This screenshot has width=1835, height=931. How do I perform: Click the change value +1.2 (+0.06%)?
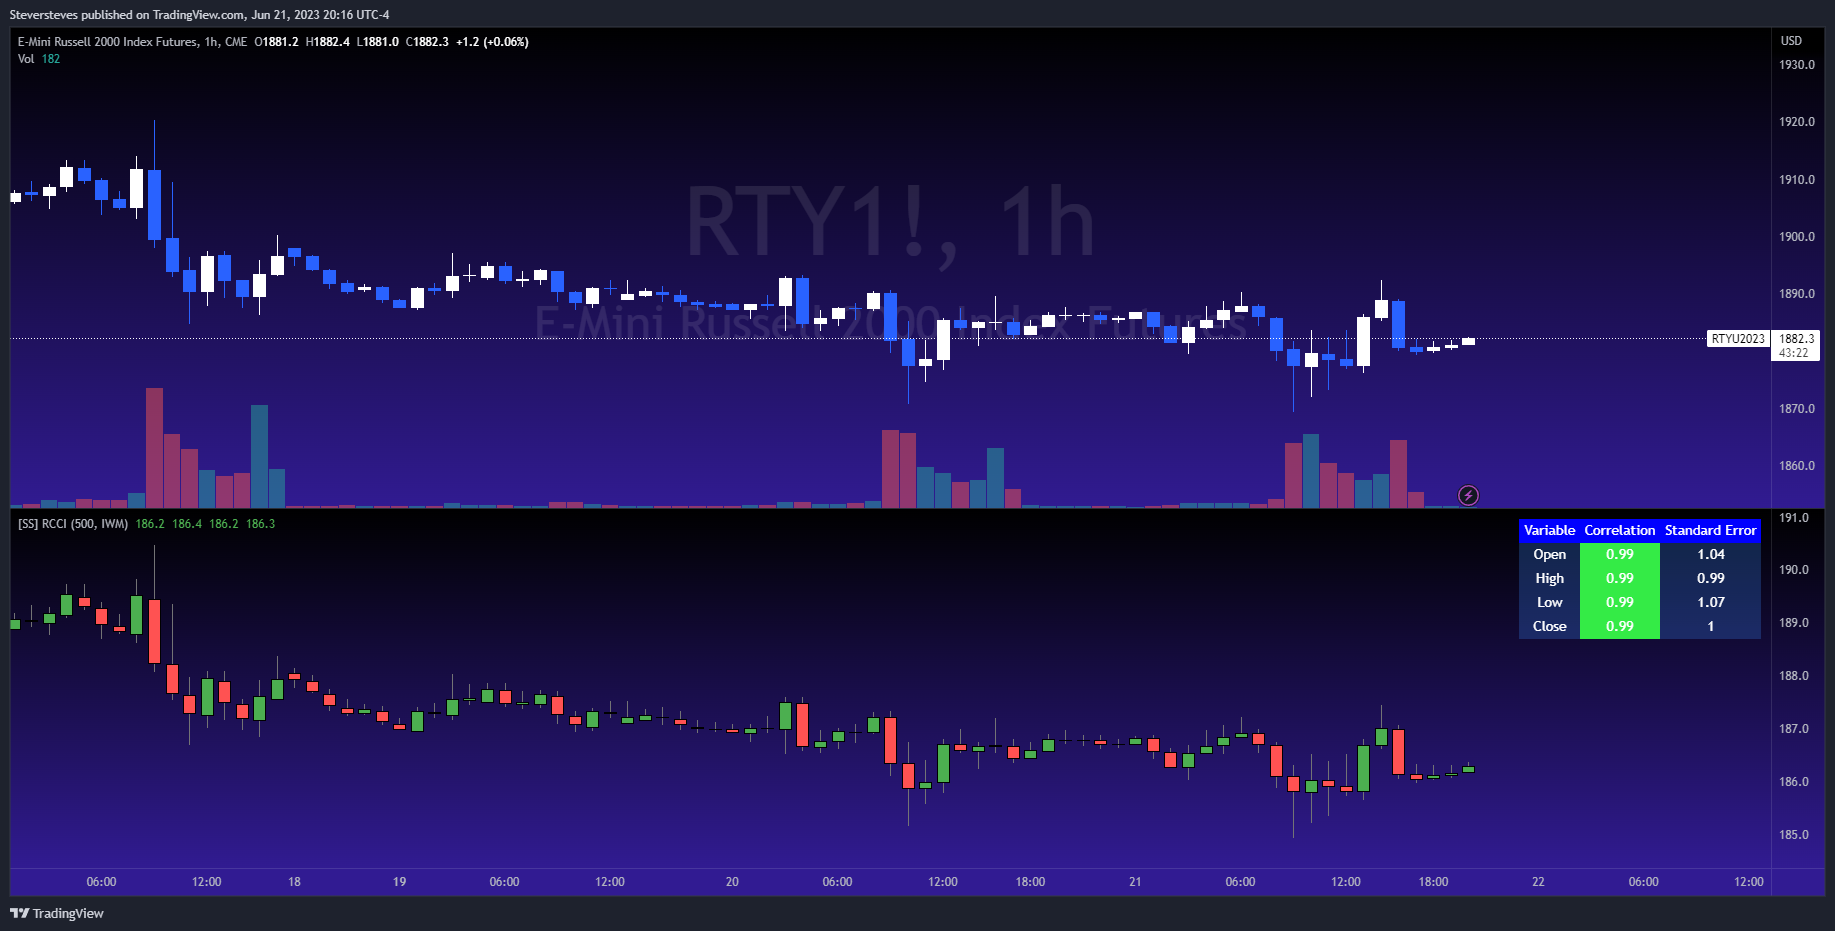pyautogui.click(x=492, y=42)
